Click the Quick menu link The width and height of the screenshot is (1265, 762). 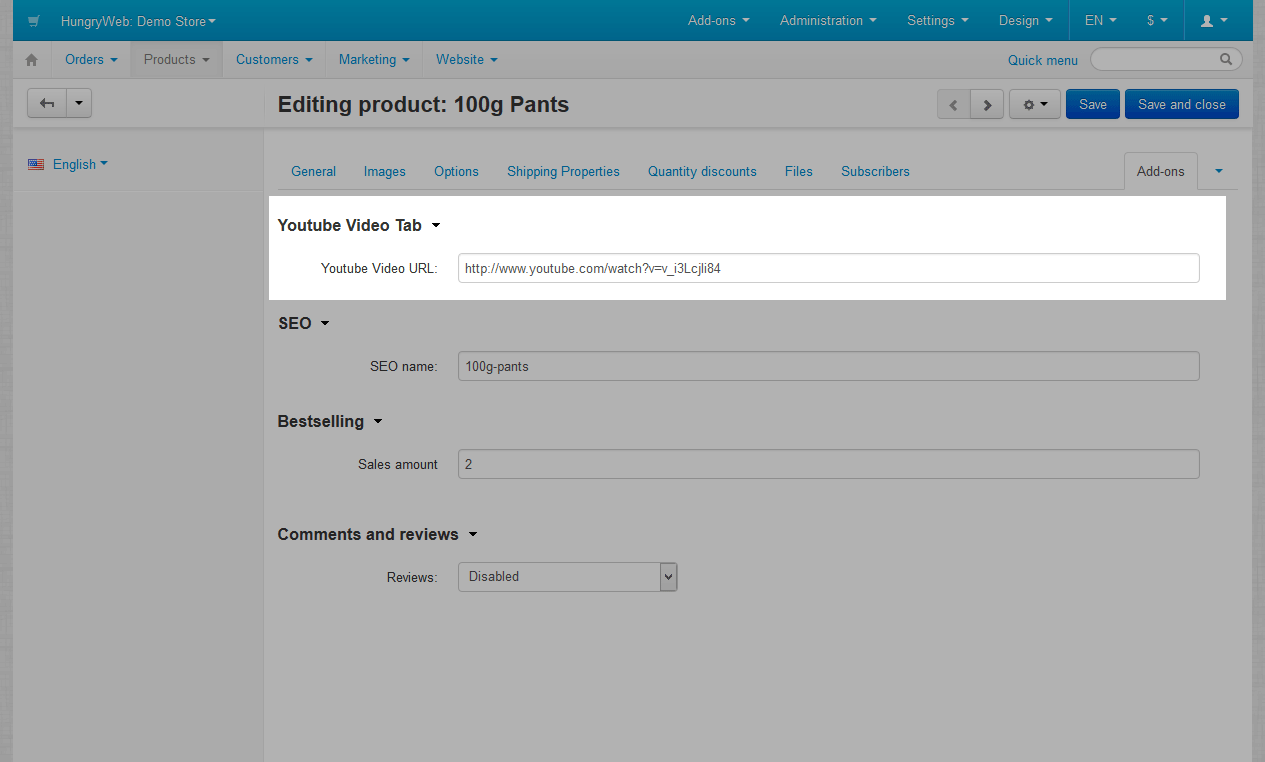click(1043, 60)
